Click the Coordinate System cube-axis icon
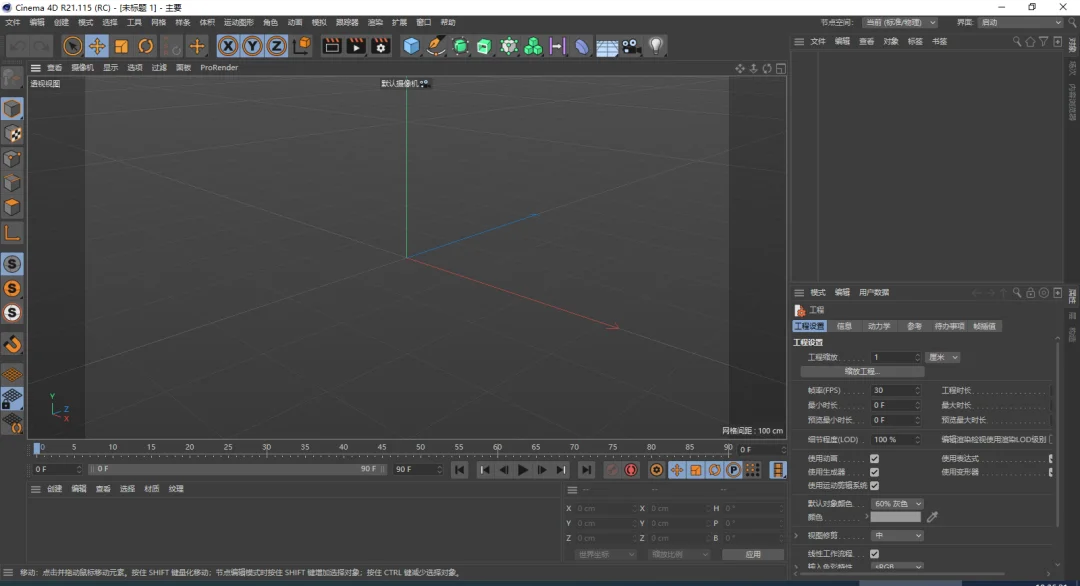The width and height of the screenshot is (1080, 586). tap(302, 46)
